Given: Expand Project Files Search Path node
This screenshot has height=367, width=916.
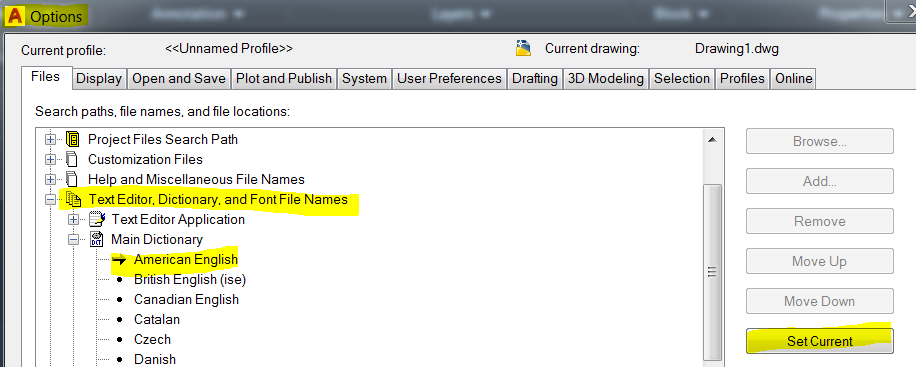Looking at the screenshot, I should click(51, 140).
